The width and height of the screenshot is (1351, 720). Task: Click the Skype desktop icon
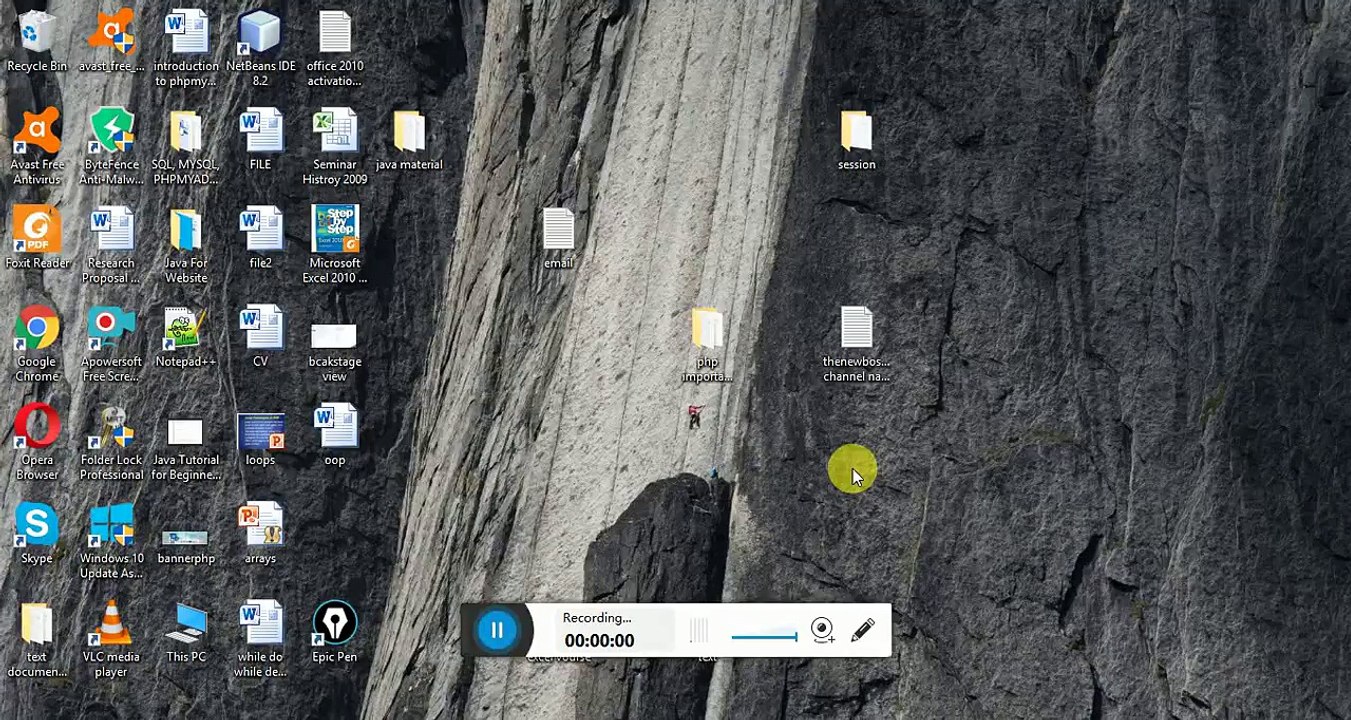[x=37, y=532]
